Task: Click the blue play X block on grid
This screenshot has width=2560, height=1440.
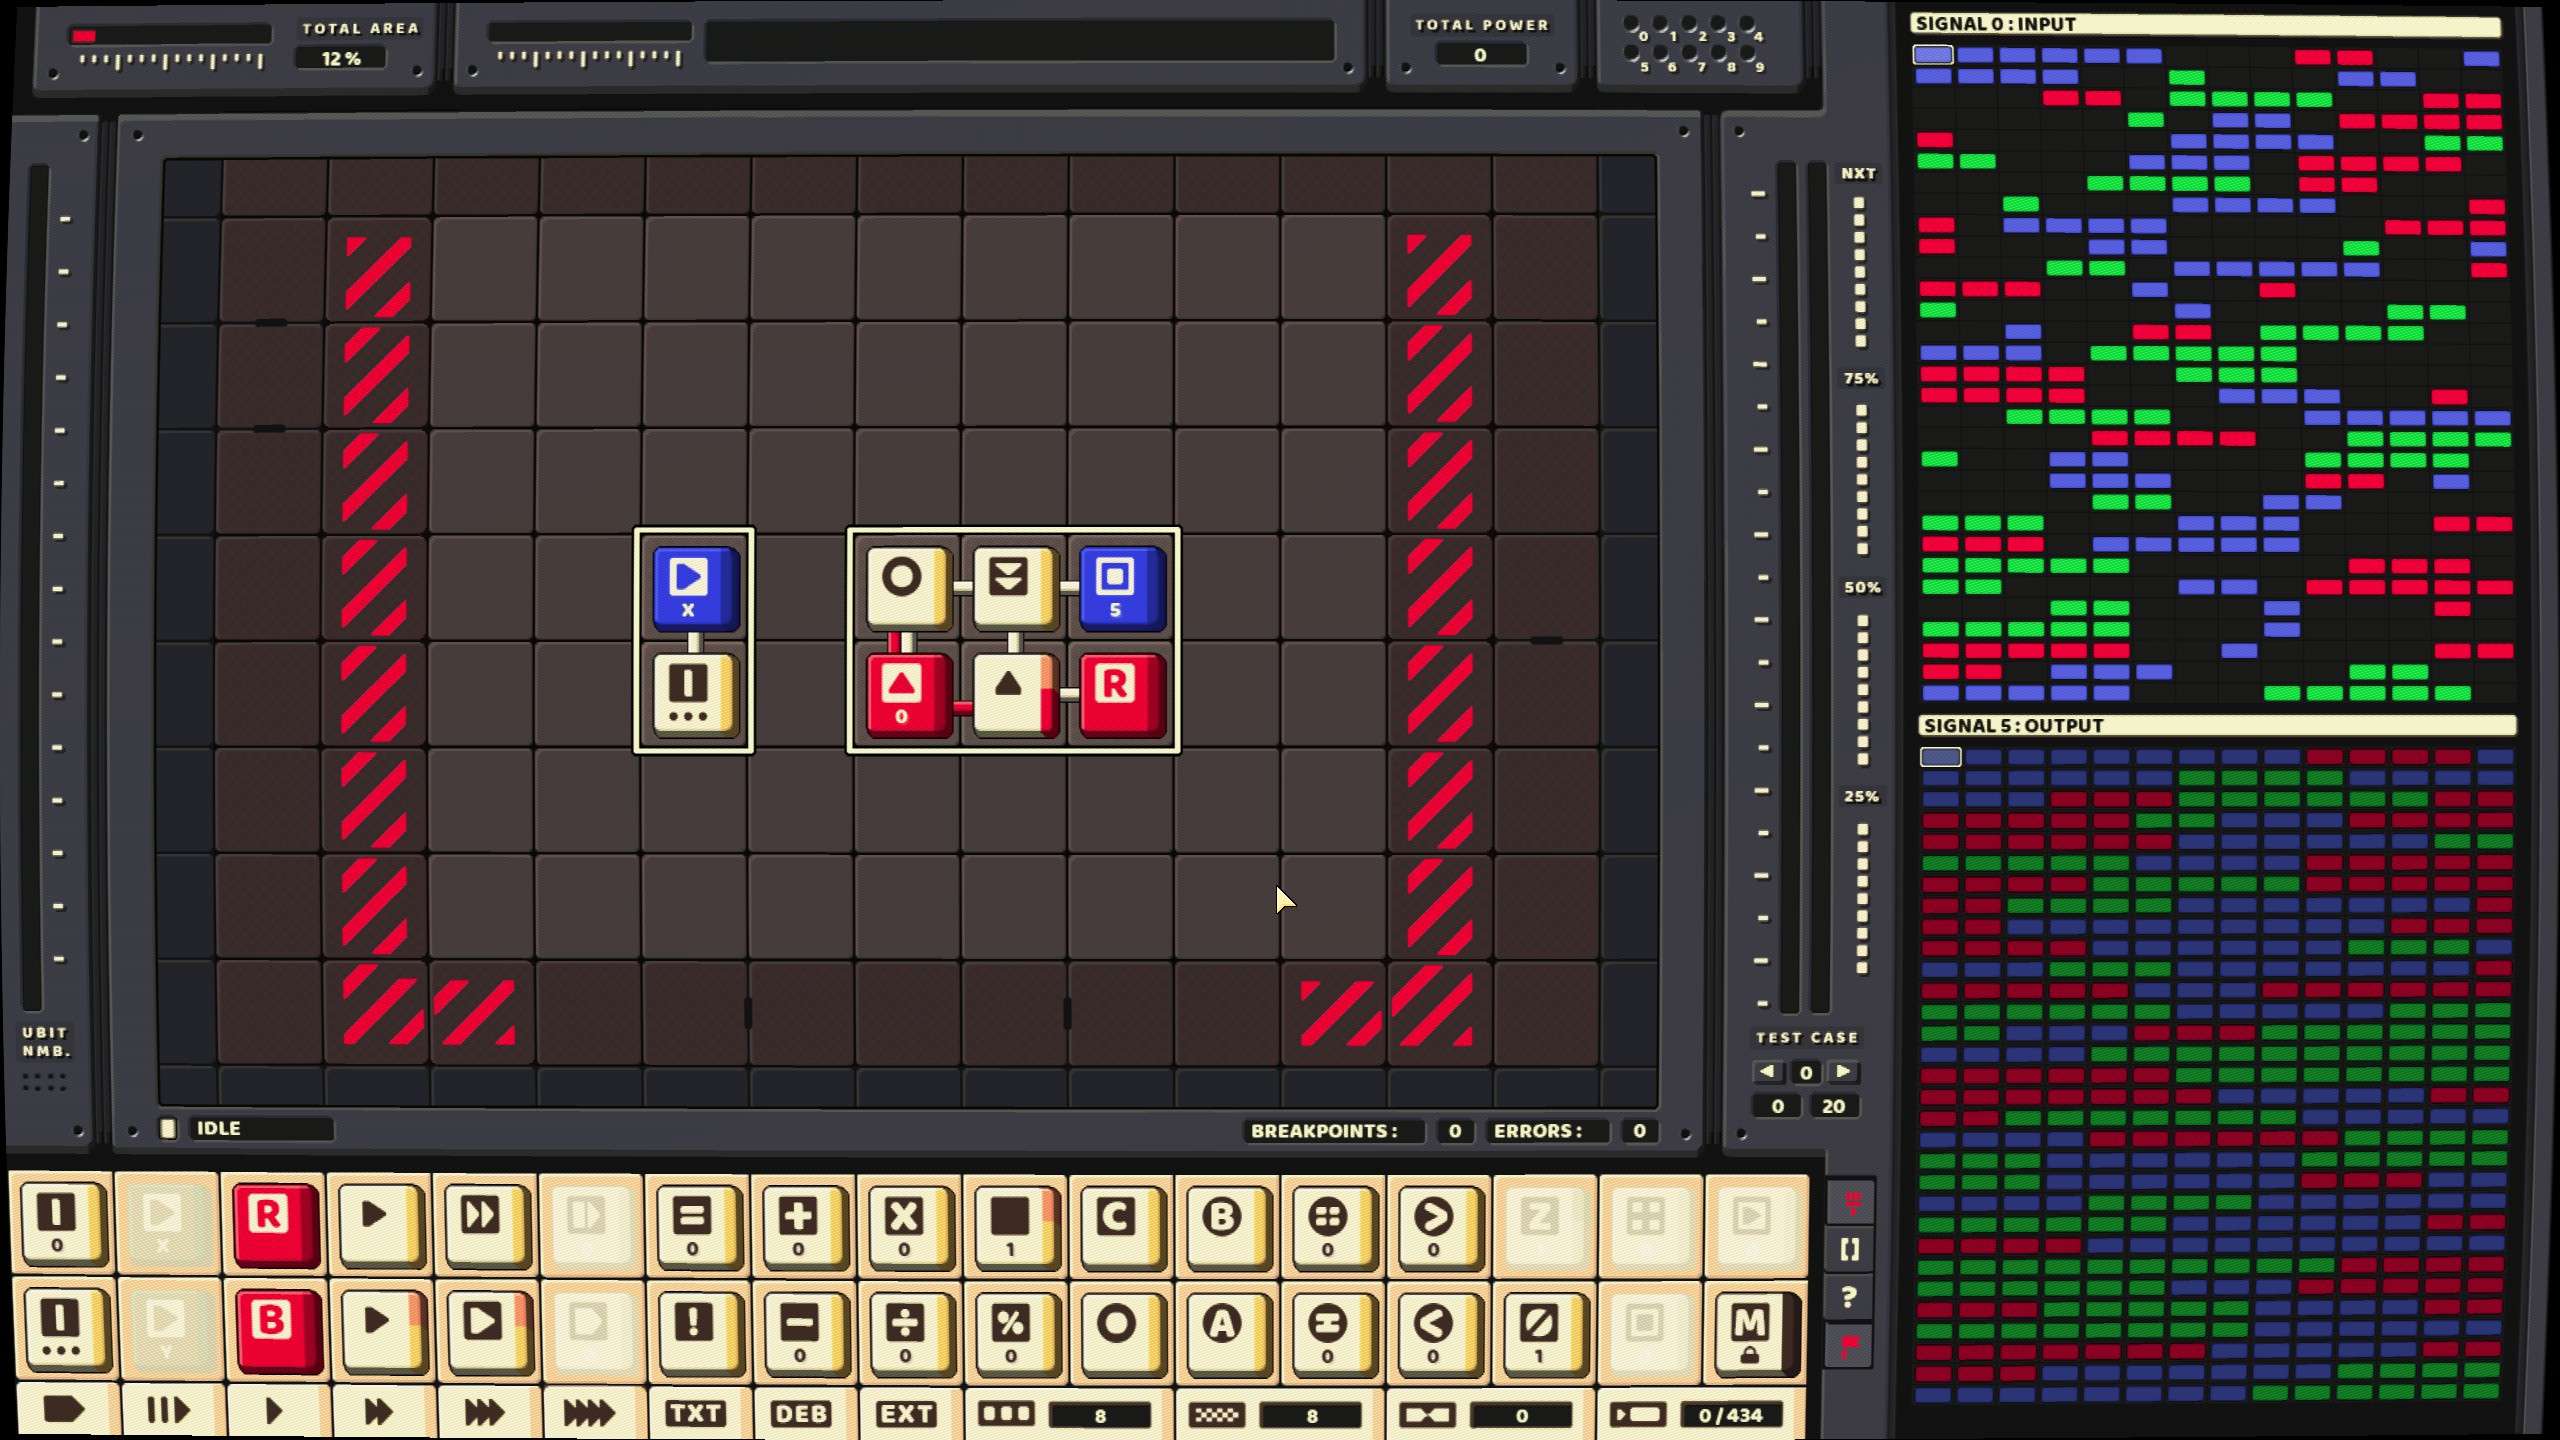Action: coord(695,589)
